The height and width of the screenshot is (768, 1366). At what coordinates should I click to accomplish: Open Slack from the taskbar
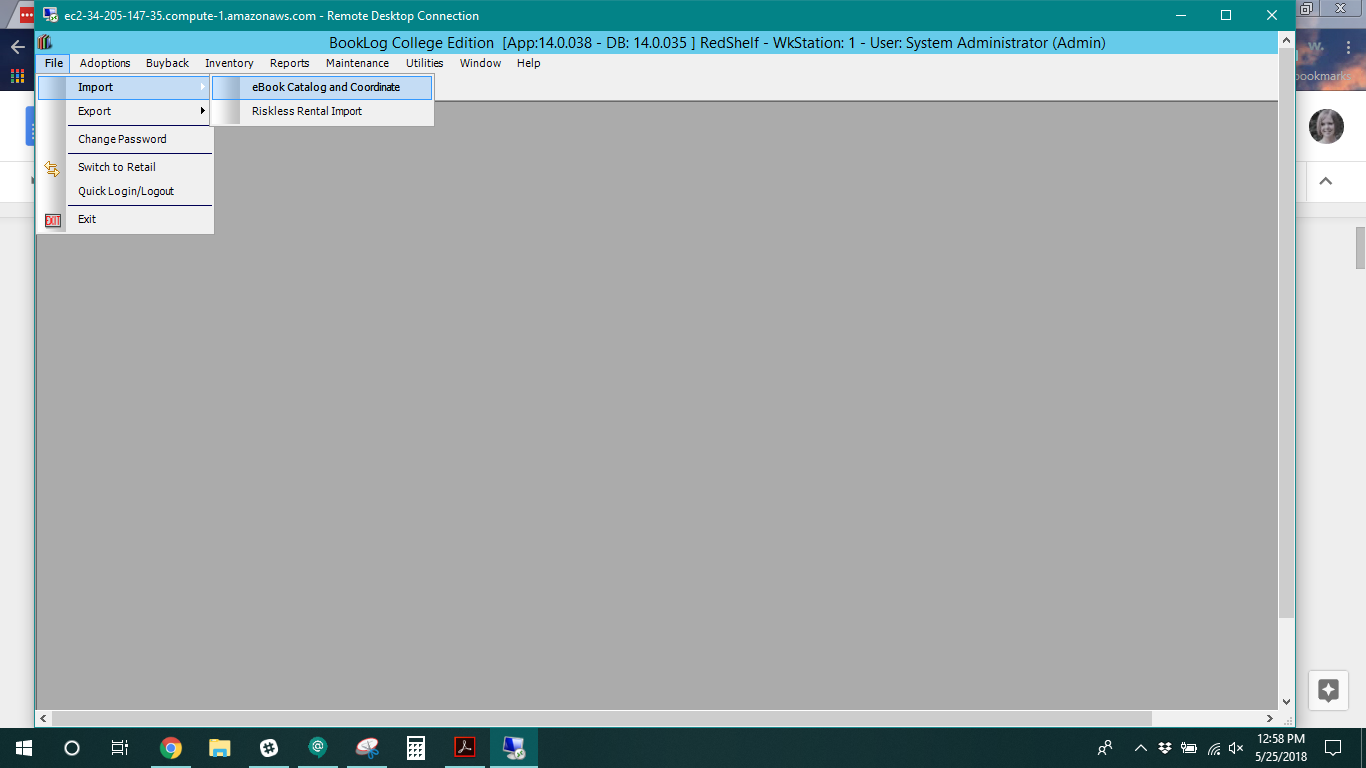tap(269, 747)
